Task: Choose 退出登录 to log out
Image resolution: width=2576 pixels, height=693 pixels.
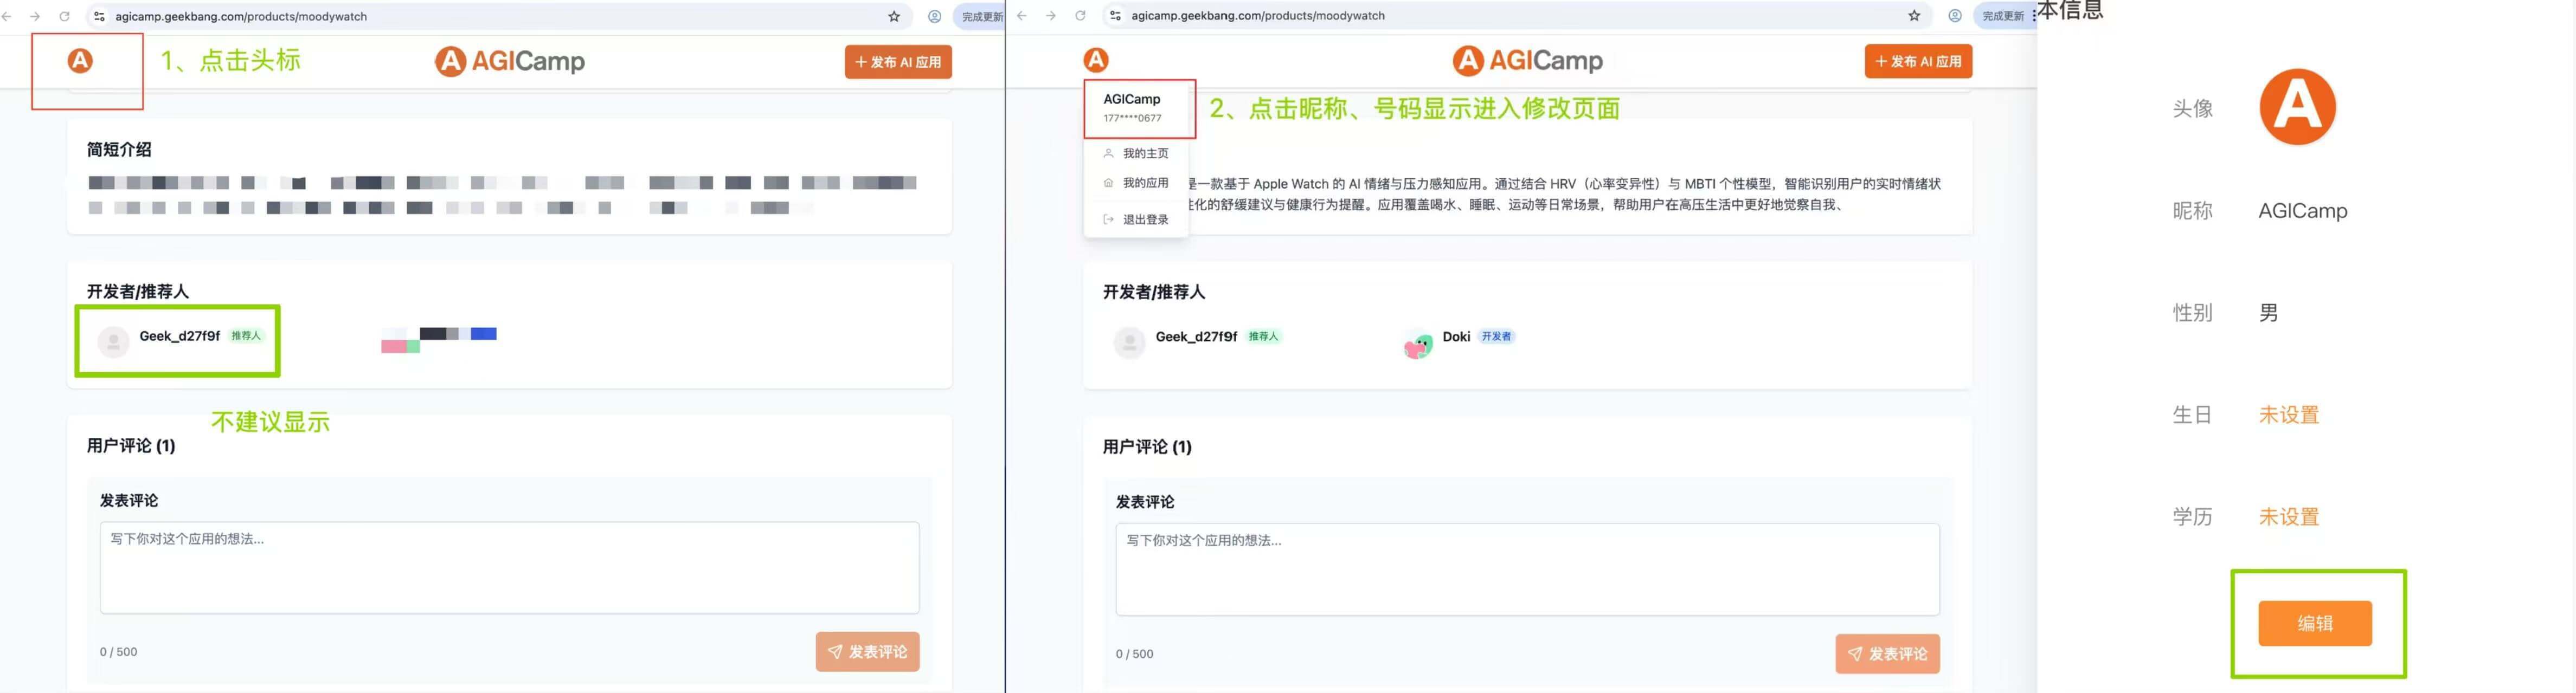Action: point(1144,220)
